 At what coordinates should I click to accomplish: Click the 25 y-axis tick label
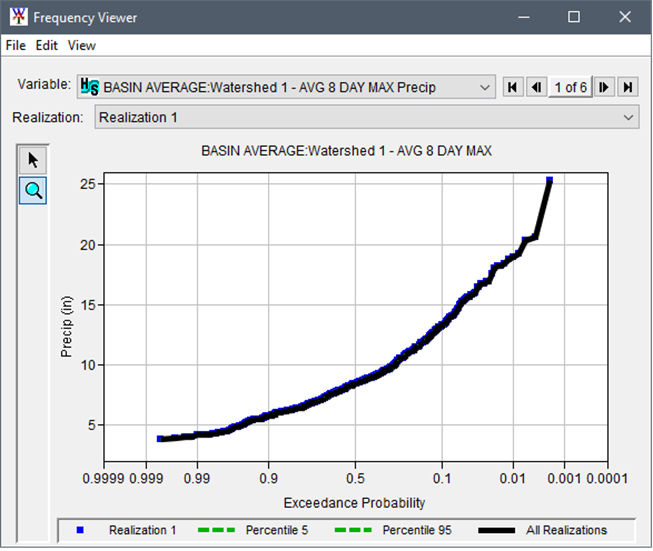(88, 184)
